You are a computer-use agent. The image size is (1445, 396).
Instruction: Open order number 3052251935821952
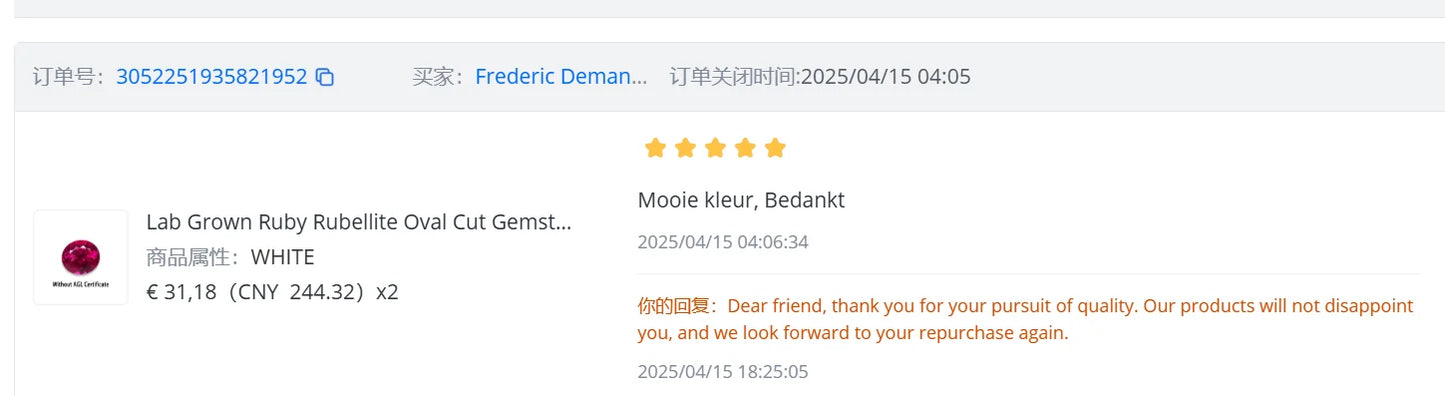tap(212, 77)
